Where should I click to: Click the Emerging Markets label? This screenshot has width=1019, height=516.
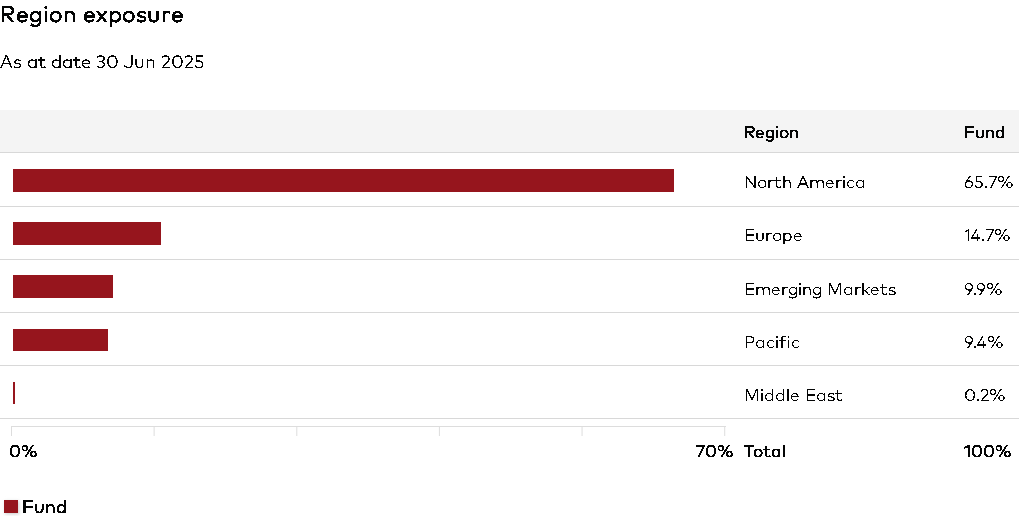(x=820, y=289)
